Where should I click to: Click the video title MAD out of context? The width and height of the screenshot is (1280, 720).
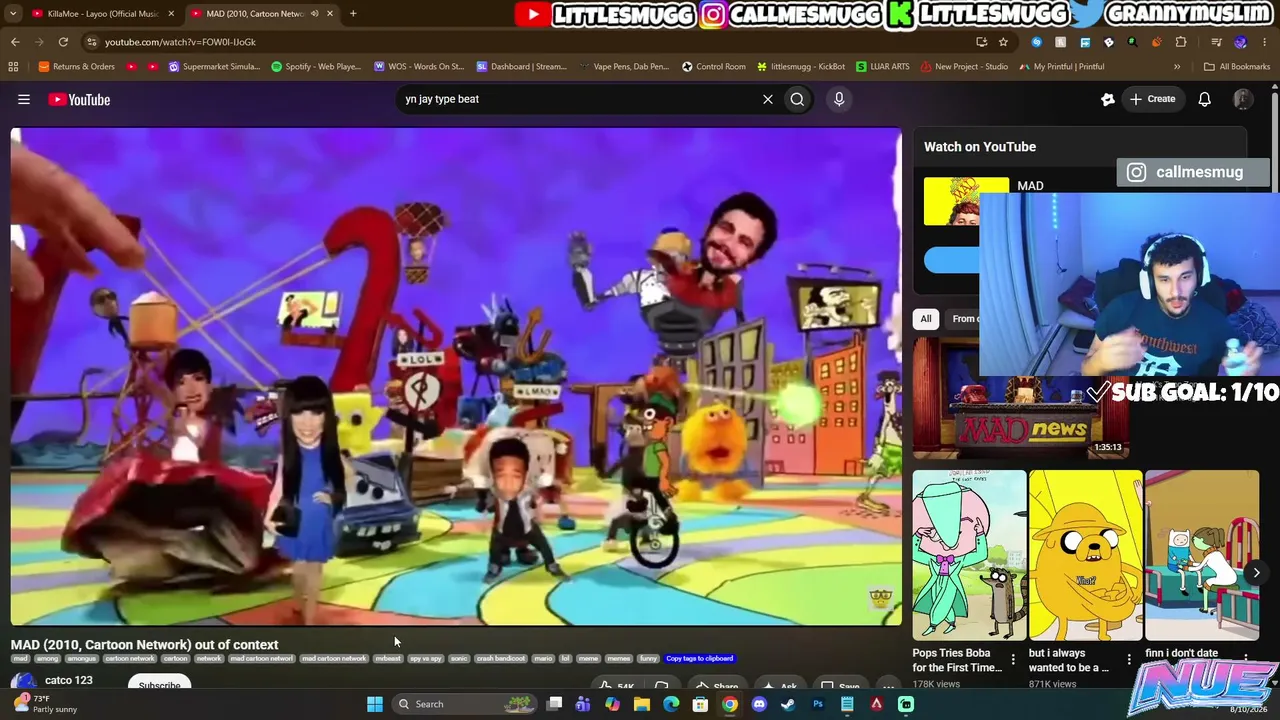pyautogui.click(x=144, y=645)
